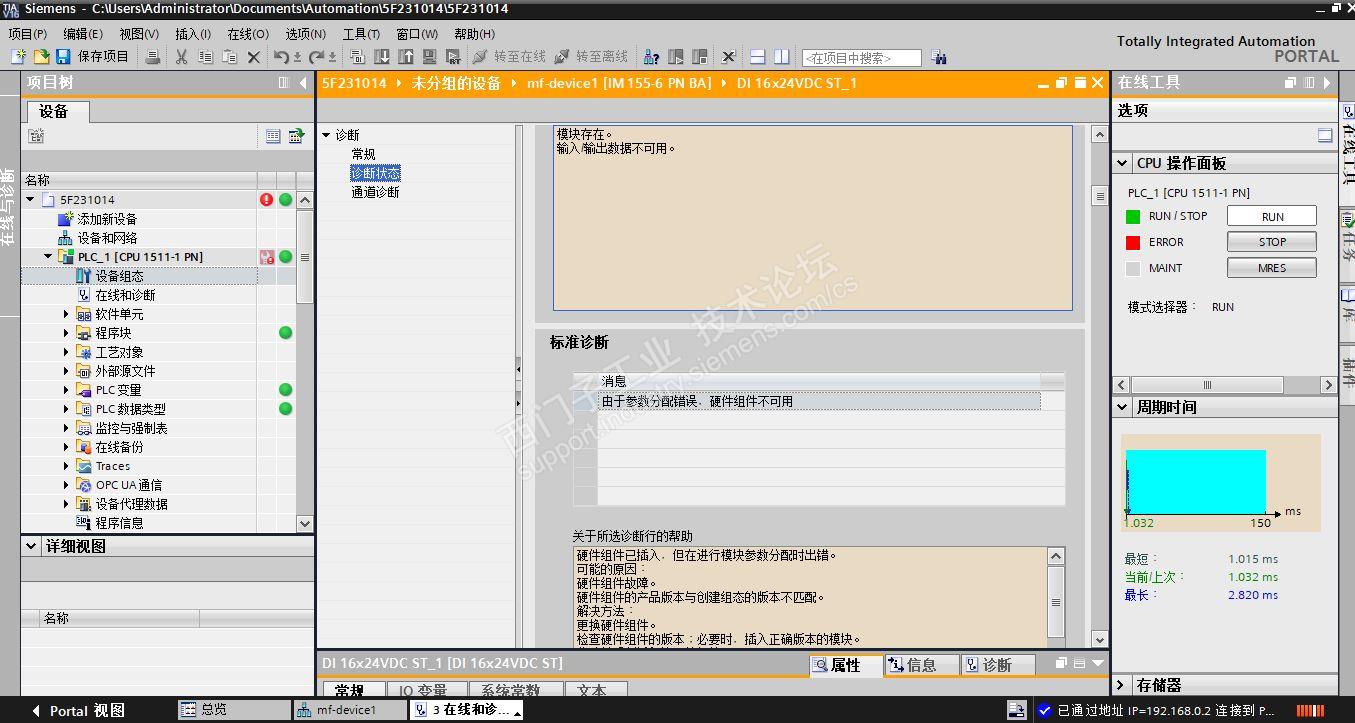Expand the 监控与强制表 tree node
Screen dimensions: 1355x723
[66, 428]
